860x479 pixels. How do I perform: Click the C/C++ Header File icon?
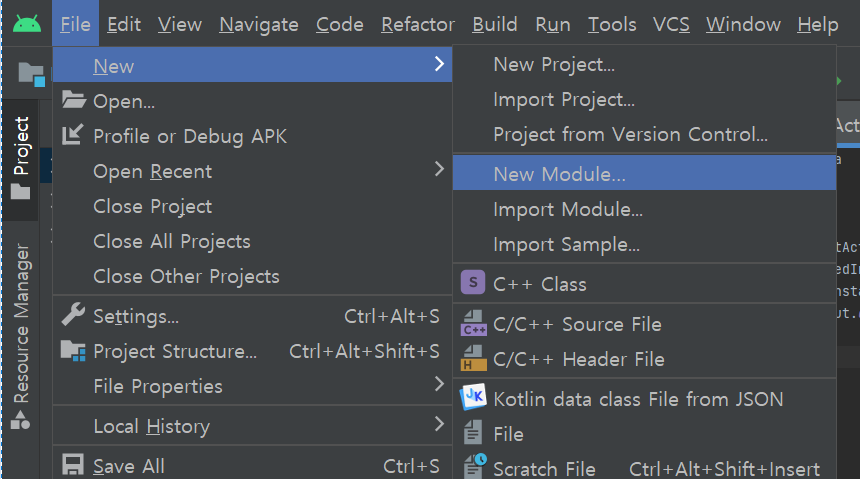point(473,359)
